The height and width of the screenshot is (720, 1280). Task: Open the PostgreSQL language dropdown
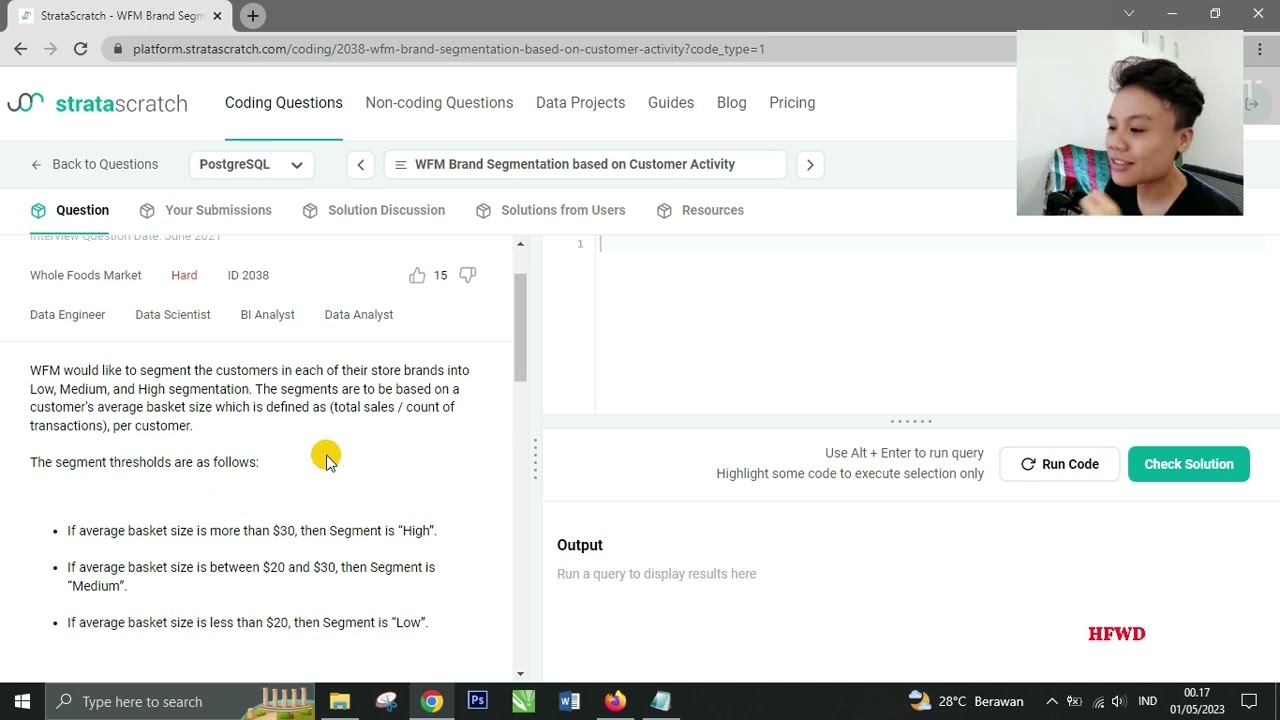[251, 165]
